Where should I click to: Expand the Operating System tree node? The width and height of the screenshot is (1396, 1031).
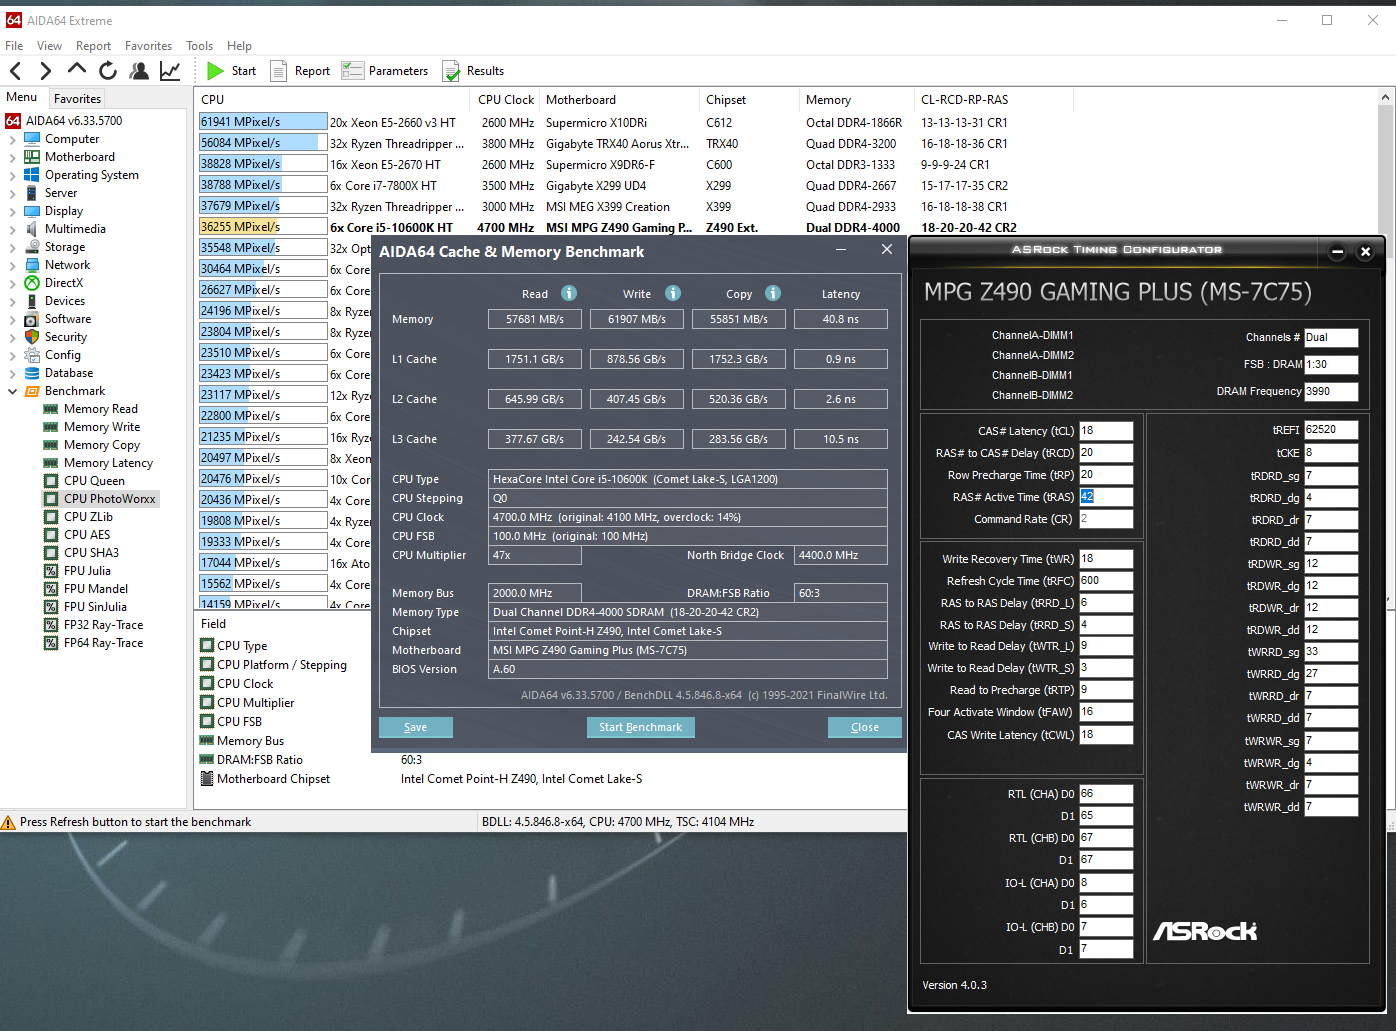point(12,175)
